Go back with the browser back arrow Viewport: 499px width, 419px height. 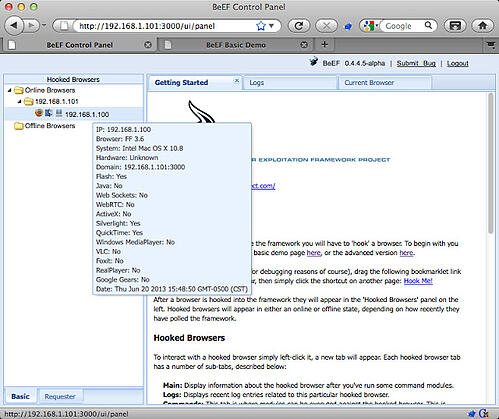[14, 26]
